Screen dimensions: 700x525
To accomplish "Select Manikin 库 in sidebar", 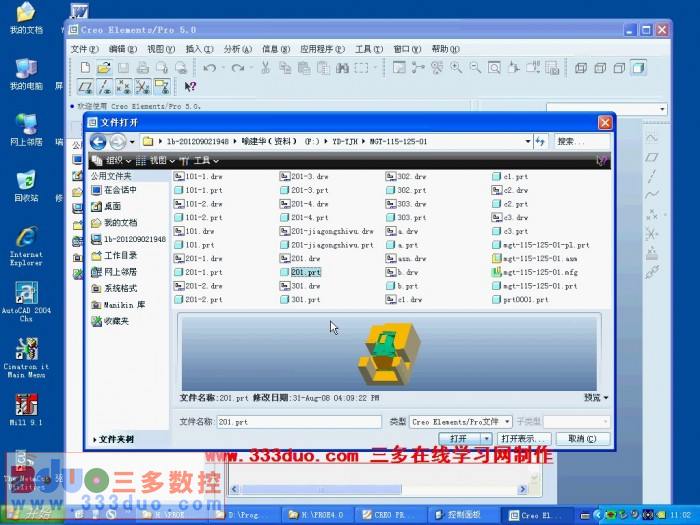I will pos(118,305).
